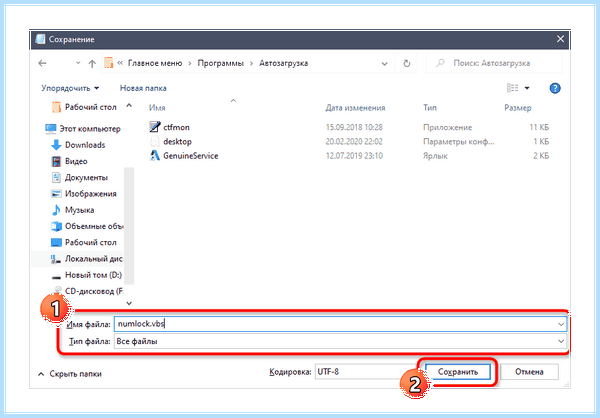Select the GenuineService shortcut
Screen dimensions: 600x418
click(191, 156)
